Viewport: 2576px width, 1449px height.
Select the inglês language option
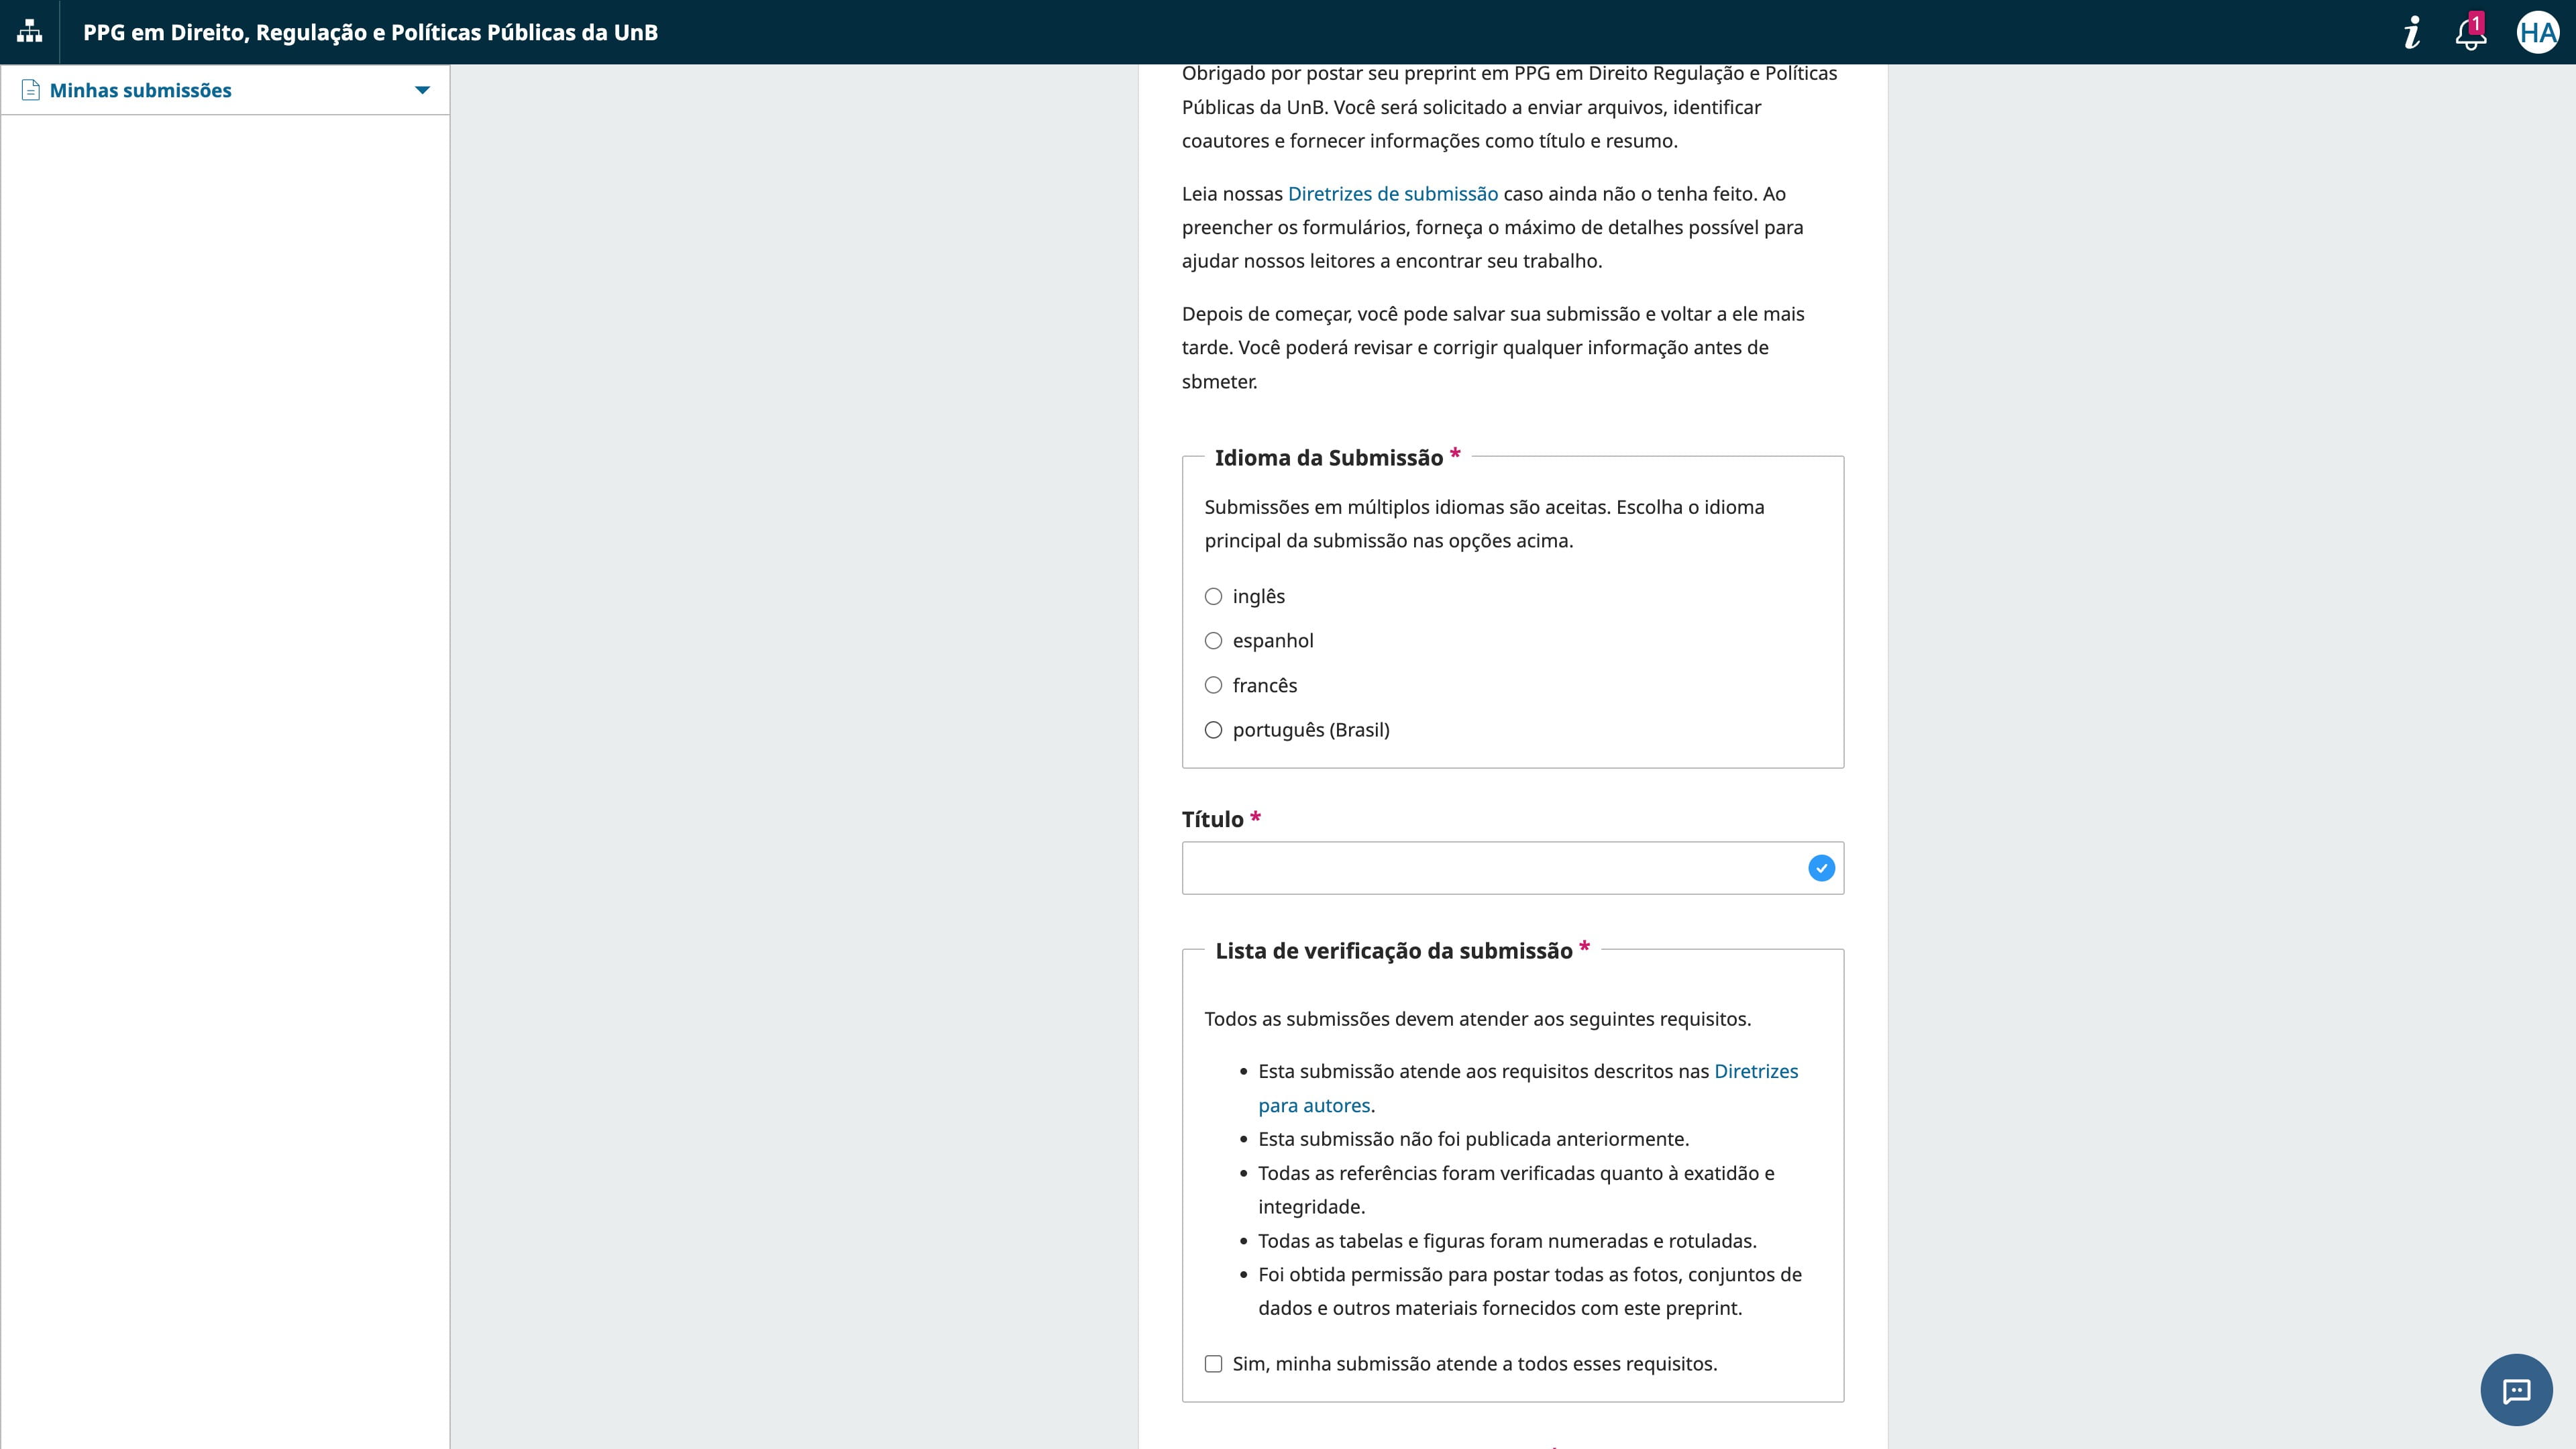(x=1214, y=595)
